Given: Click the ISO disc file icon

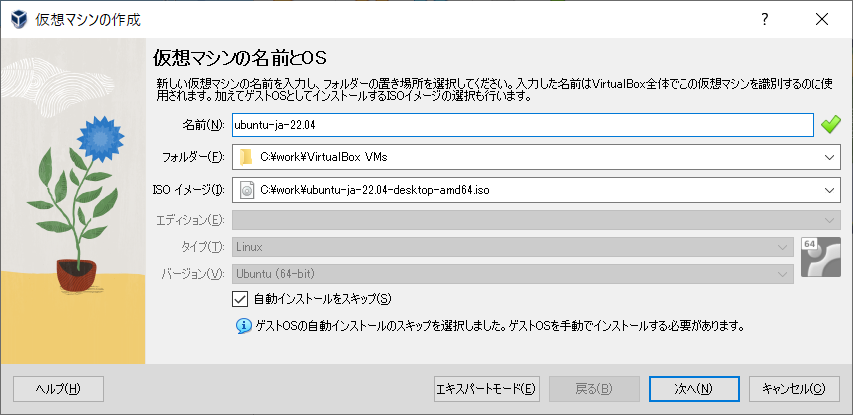Looking at the screenshot, I should click(247, 190).
